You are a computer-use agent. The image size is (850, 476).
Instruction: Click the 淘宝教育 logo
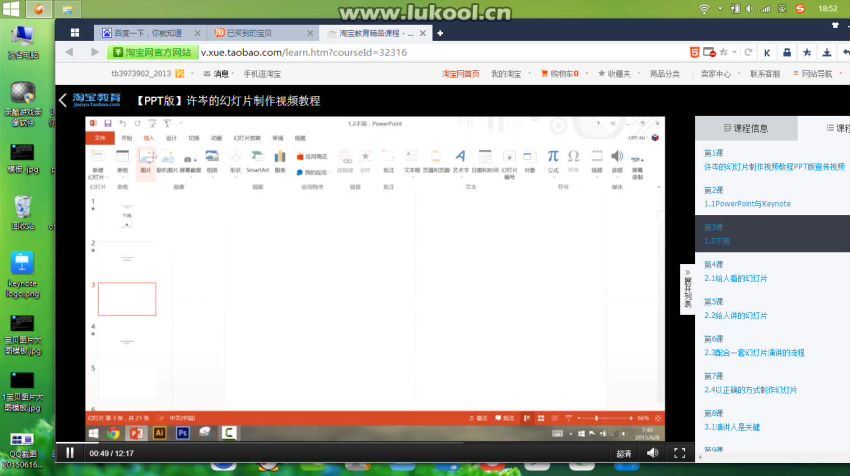[x=96, y=99]
